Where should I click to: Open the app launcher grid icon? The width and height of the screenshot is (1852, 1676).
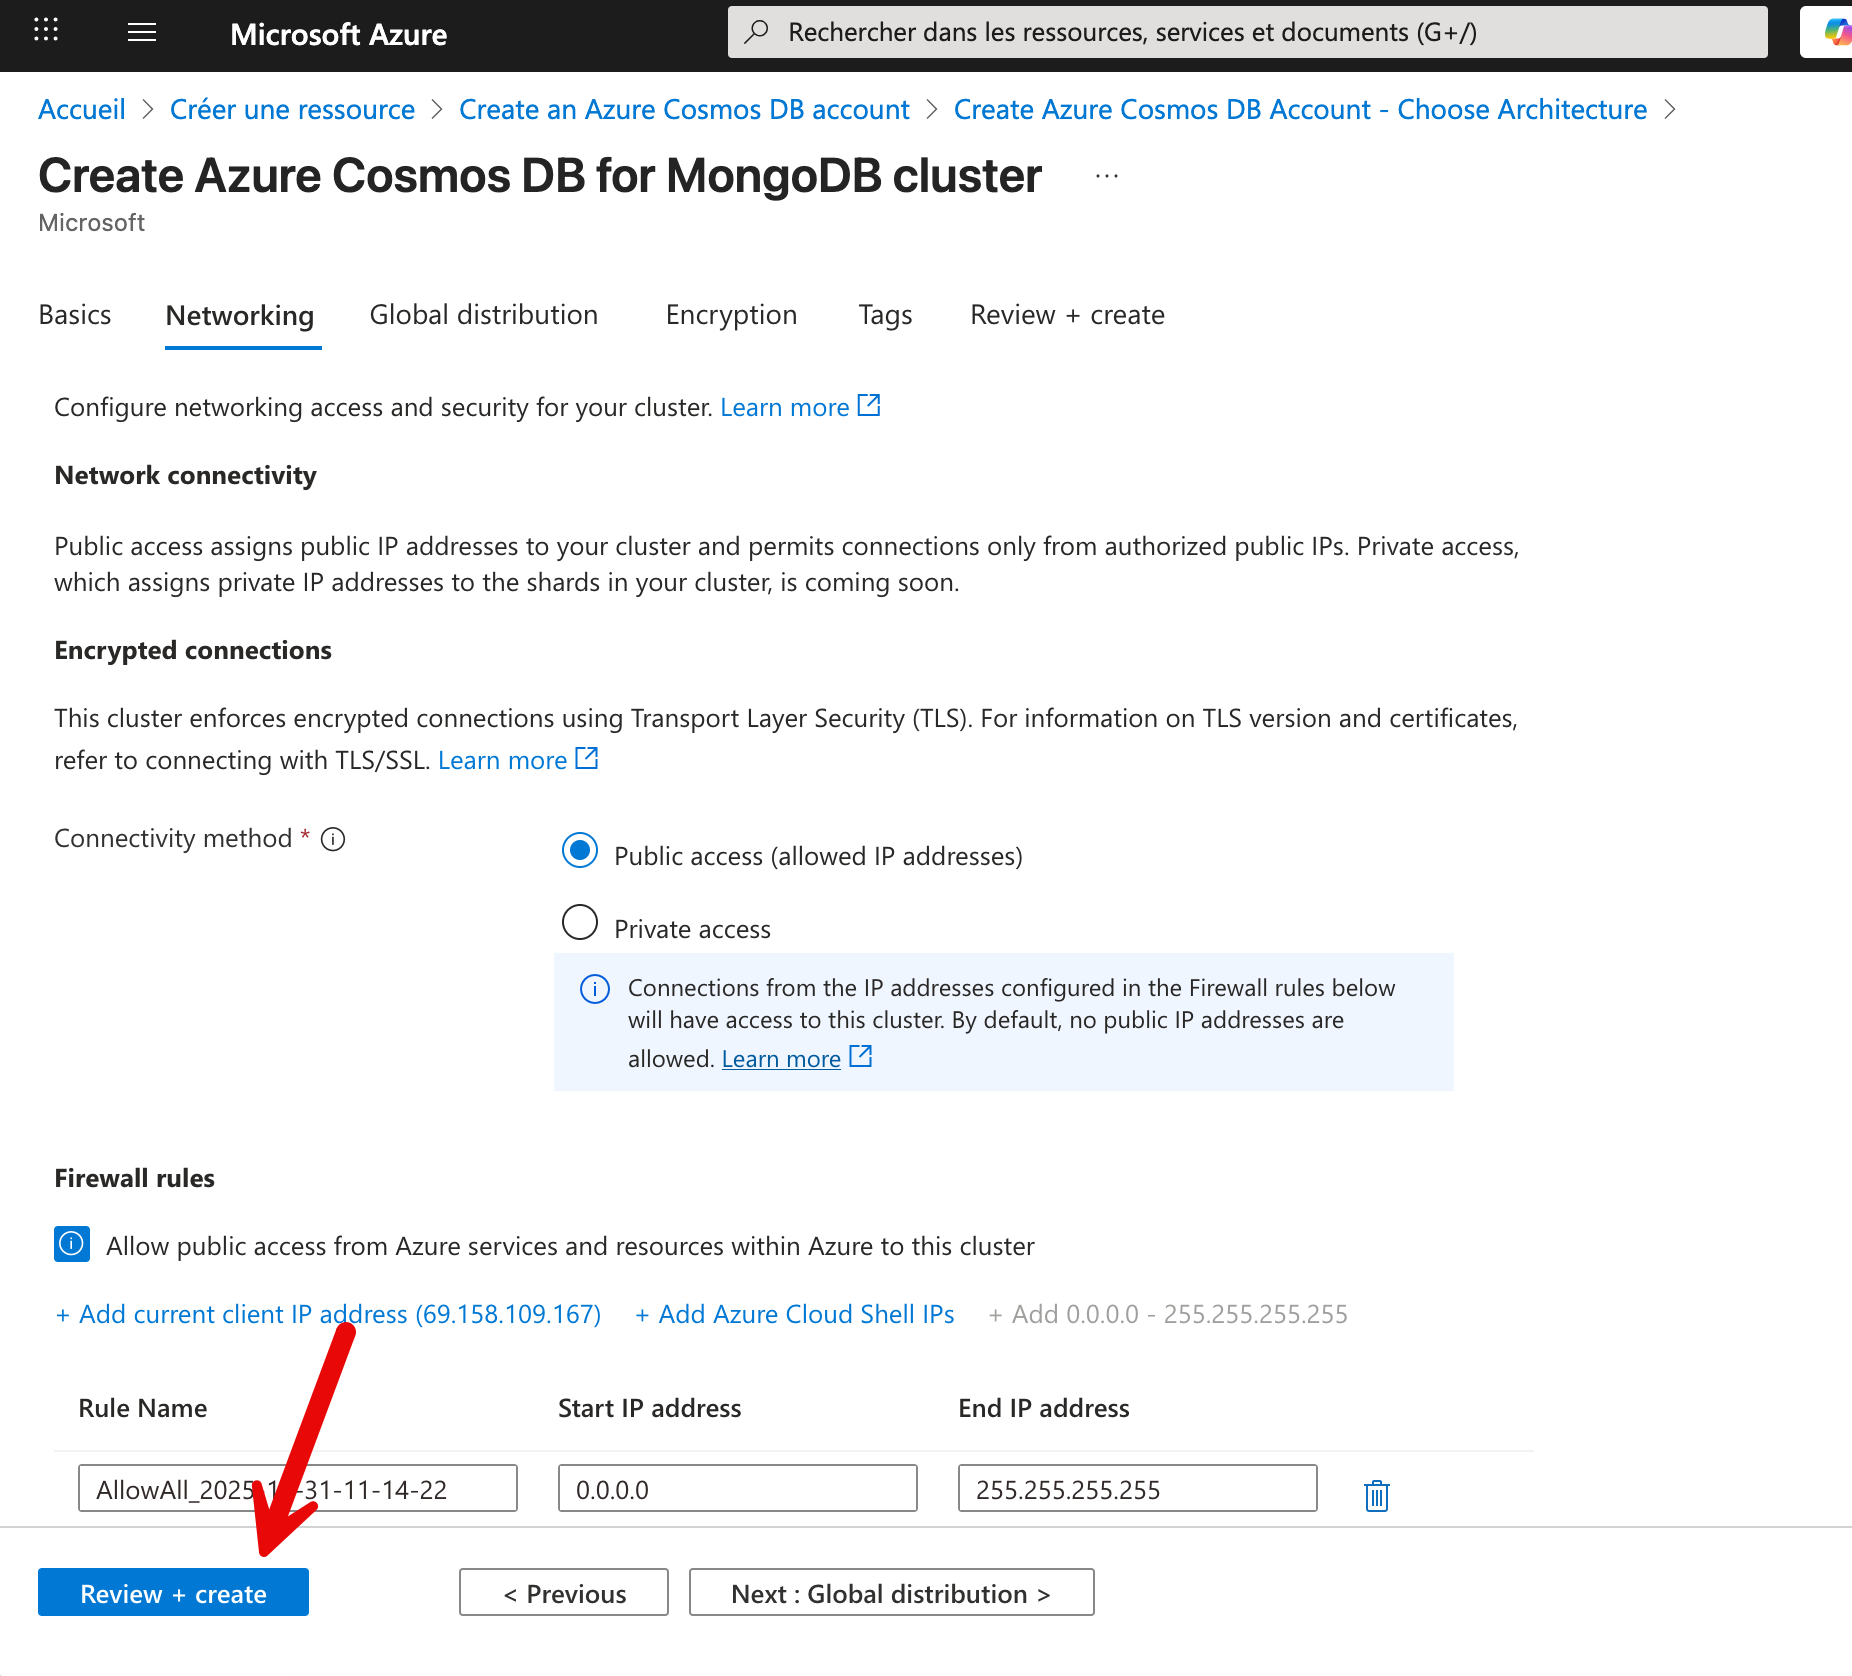pos(45,31)
